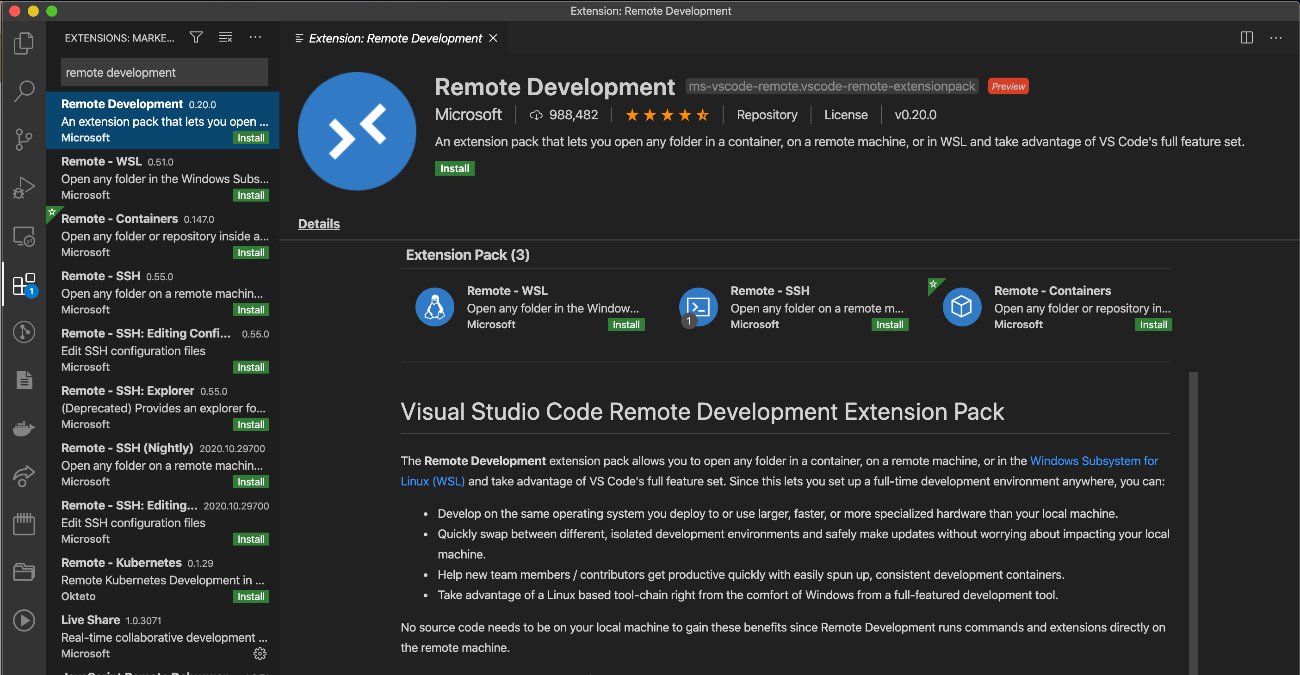Open the Git graph activity bar icon

pos(23,332)
